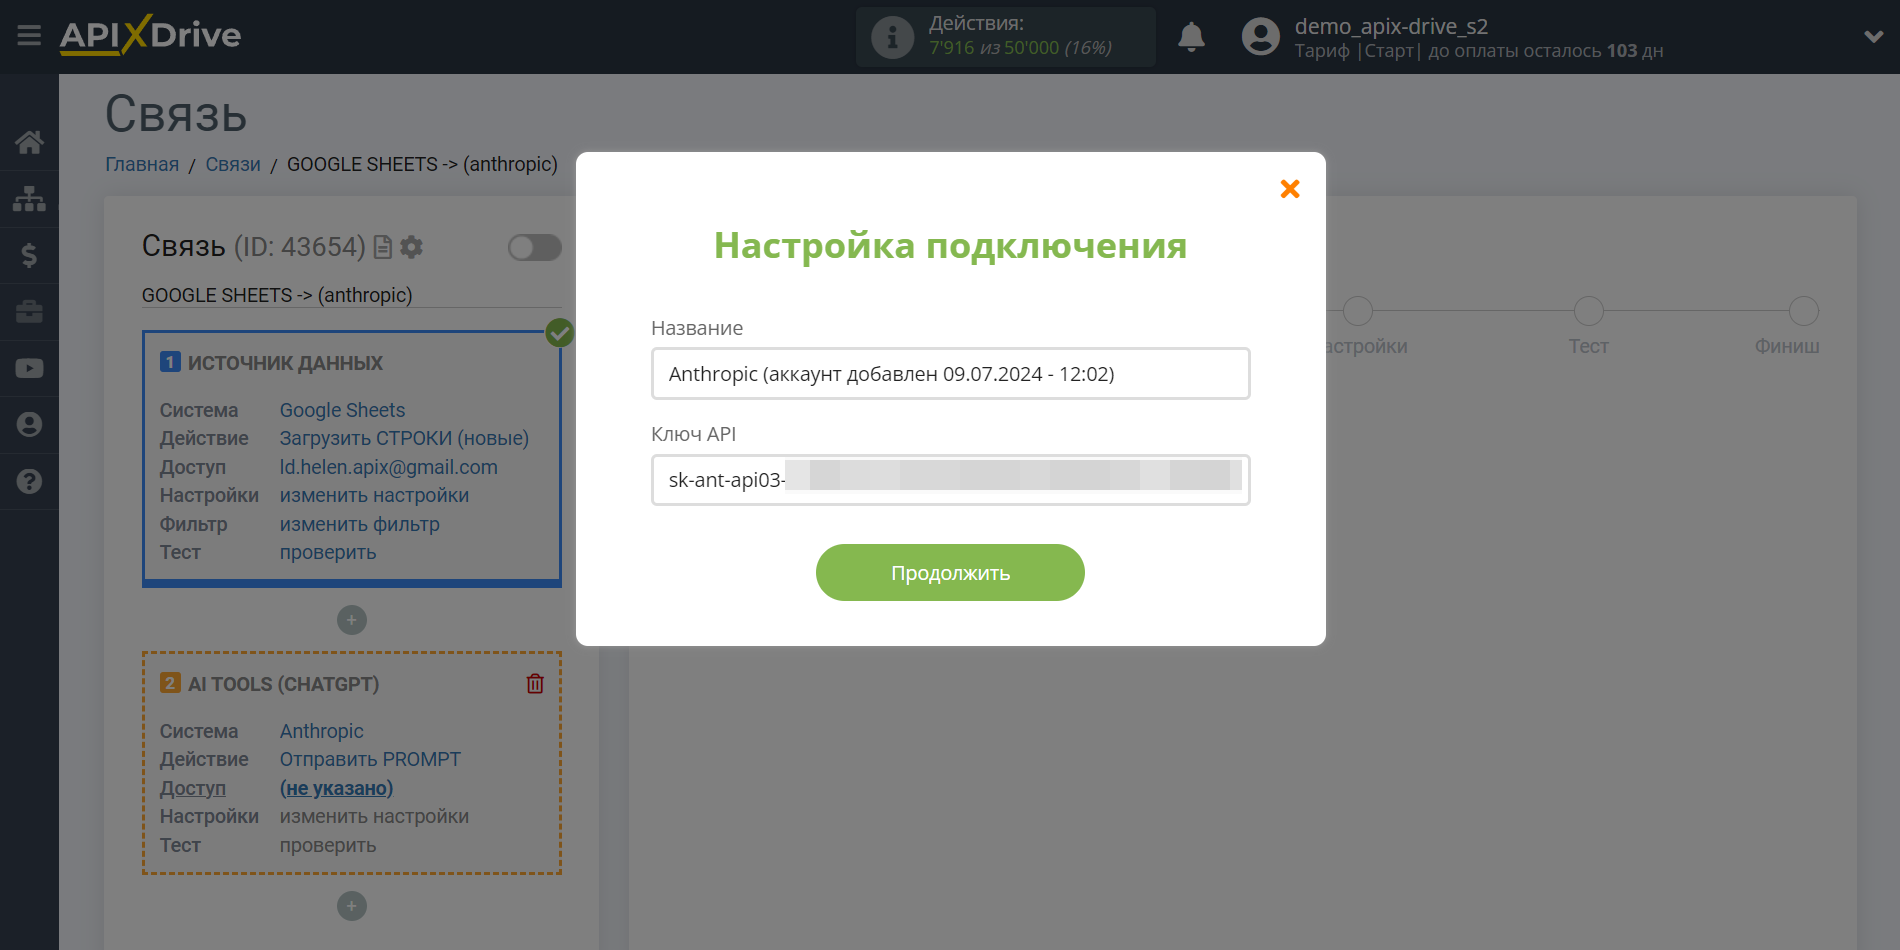Viewport: 1900px width, 950px height.
Task: Go to Home in the sidebar
Action: point(29,142)
